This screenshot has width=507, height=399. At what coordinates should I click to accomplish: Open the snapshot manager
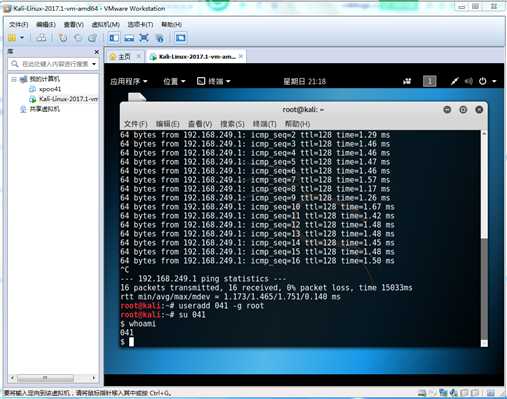click(x=92, y=38)
